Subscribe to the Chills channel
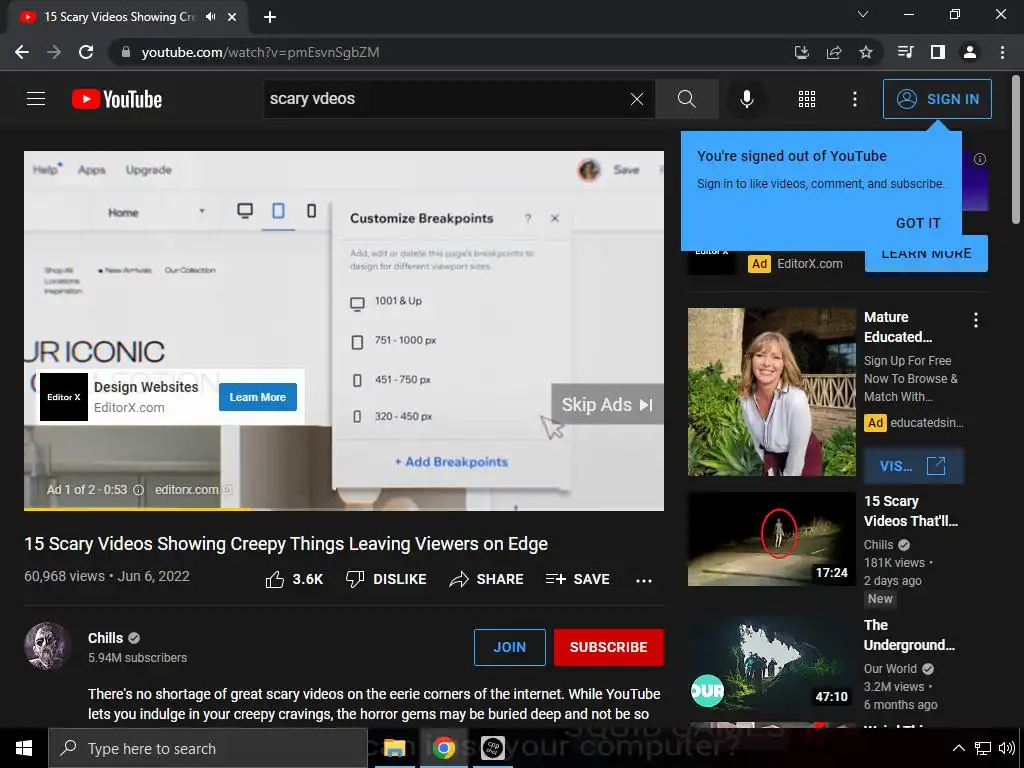1024x768 pixels. point(609,647)
